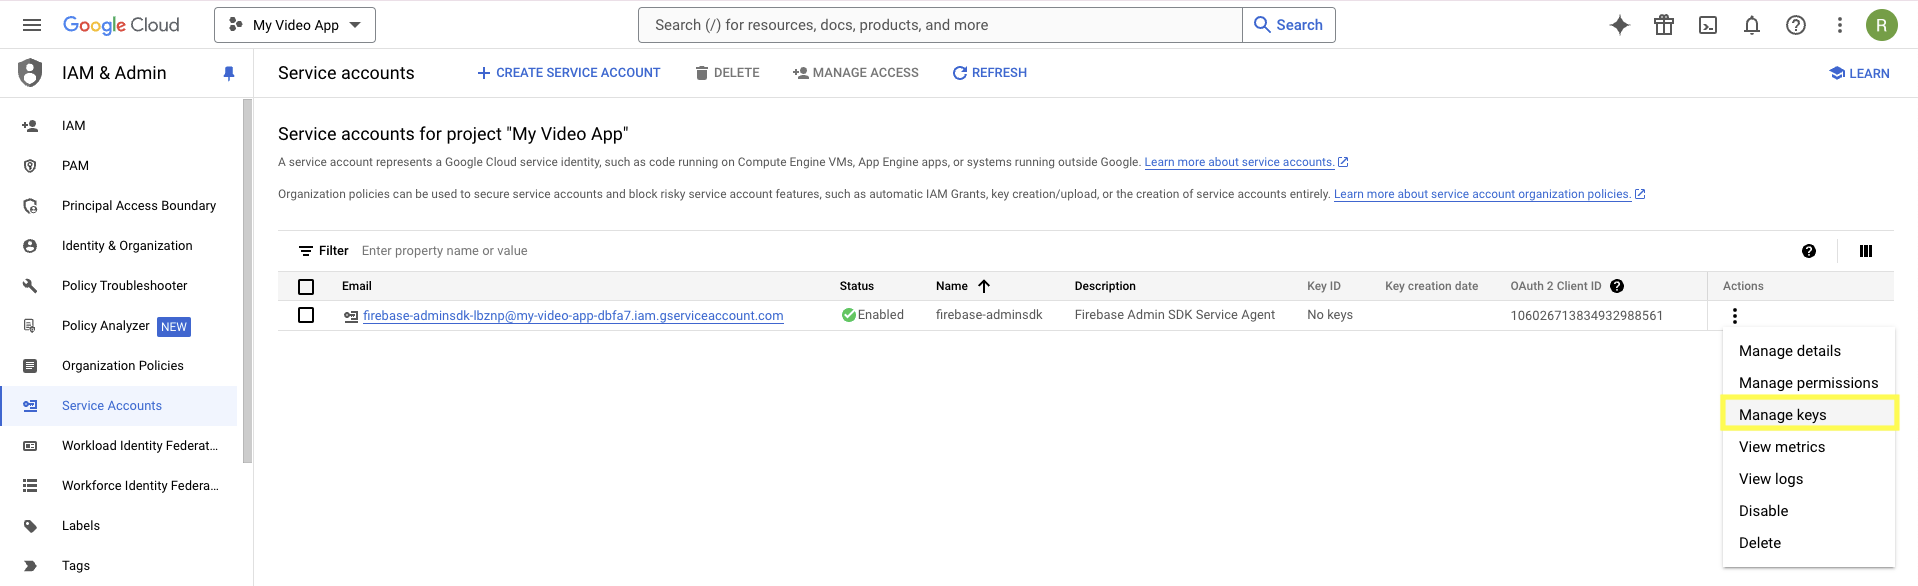Screen dimensions: 1918x586
Task: Click Key creation date column header
Action: click(x=1431, y=286)
